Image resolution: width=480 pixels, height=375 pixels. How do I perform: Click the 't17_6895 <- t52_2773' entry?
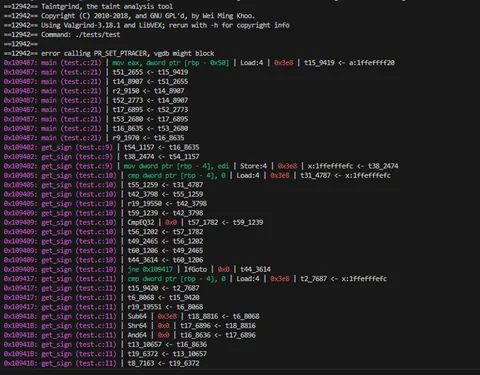pos(150,110)
